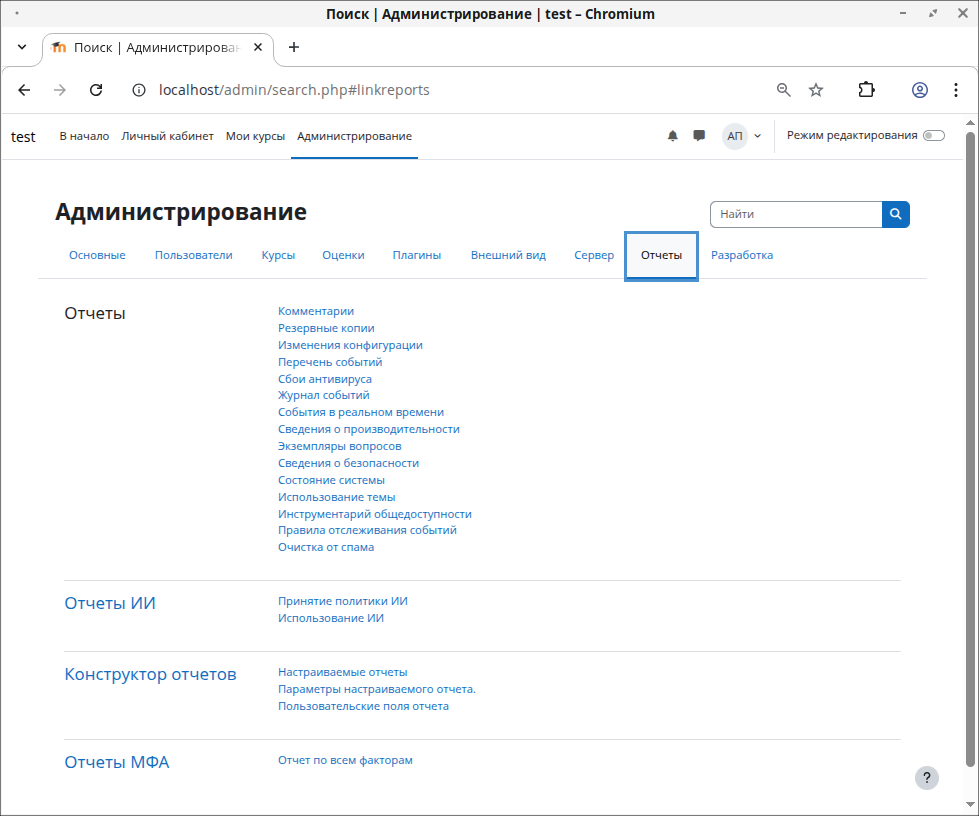Select the Пользователи admin tab
This screenshot has width=979, height=816.
click(x=193, y=255)
